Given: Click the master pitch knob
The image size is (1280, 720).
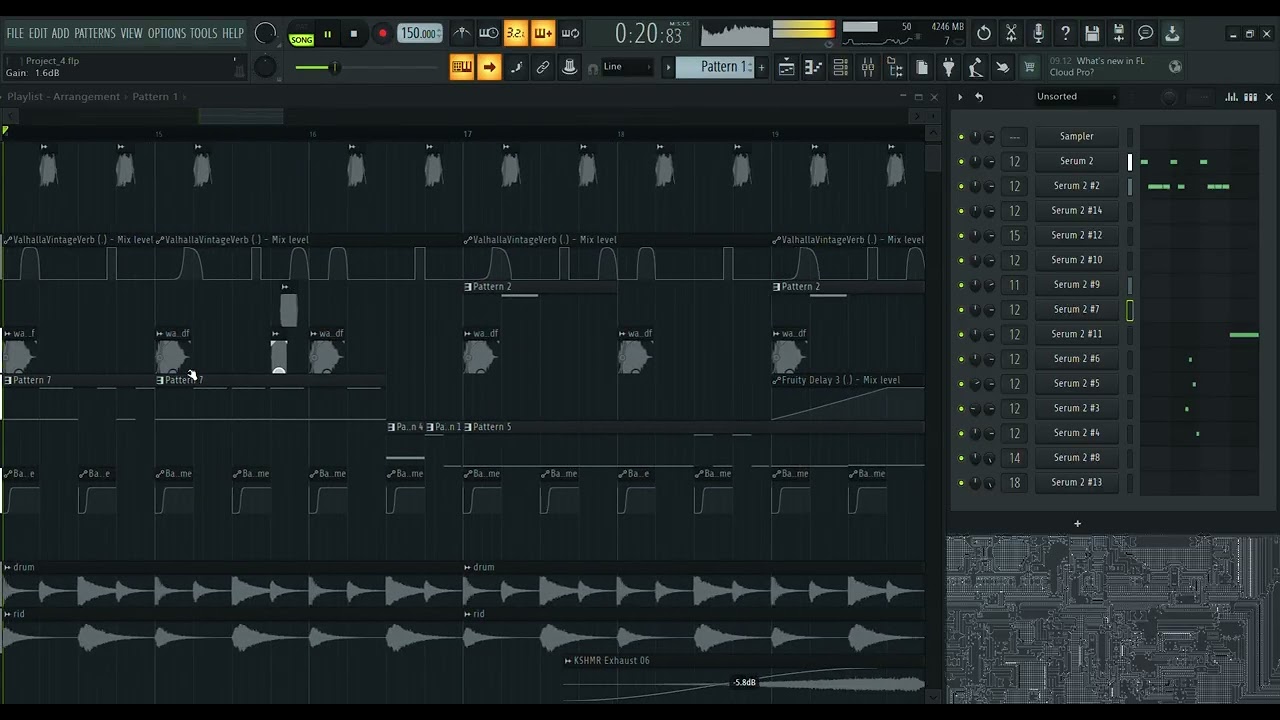Looking at the screenshot, I should (265, 67).
